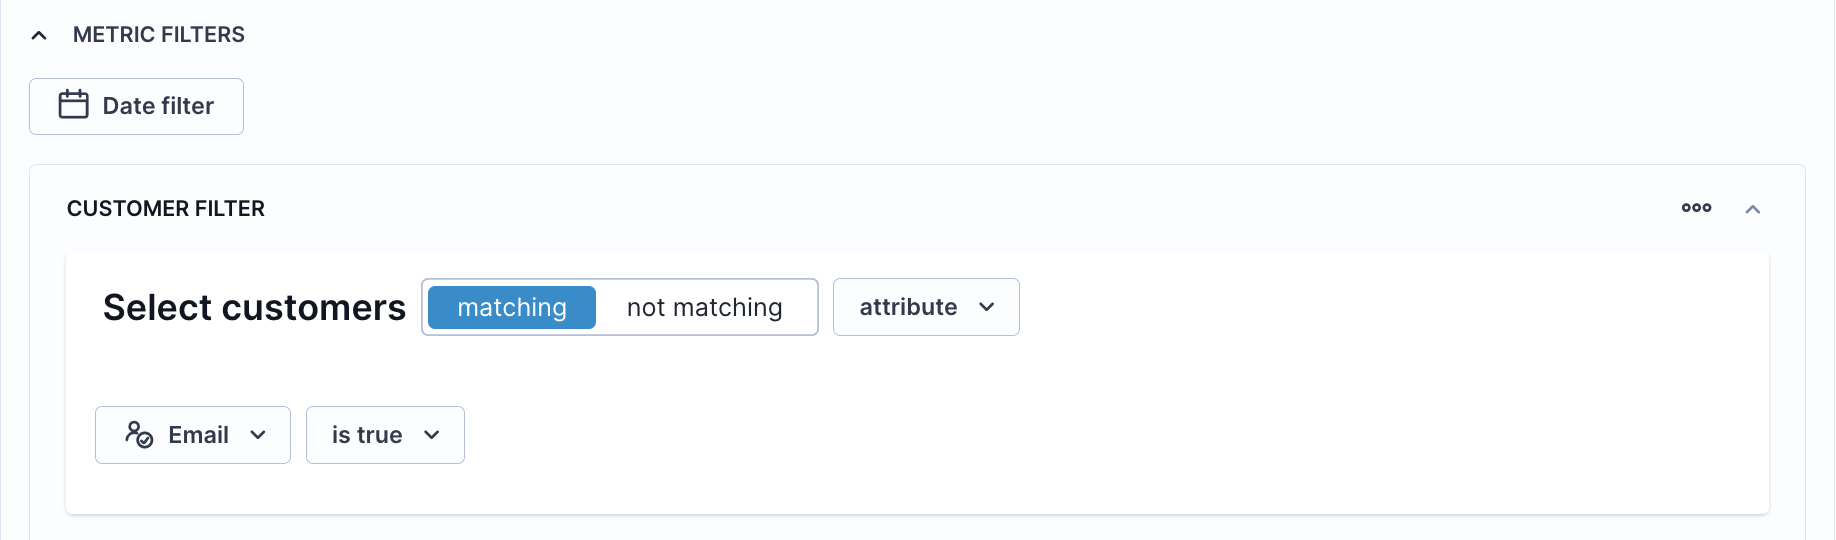Viewport: 1836px width, 540px height.
Task: Click the Date filter label text
Action: (x=158, y=106)
